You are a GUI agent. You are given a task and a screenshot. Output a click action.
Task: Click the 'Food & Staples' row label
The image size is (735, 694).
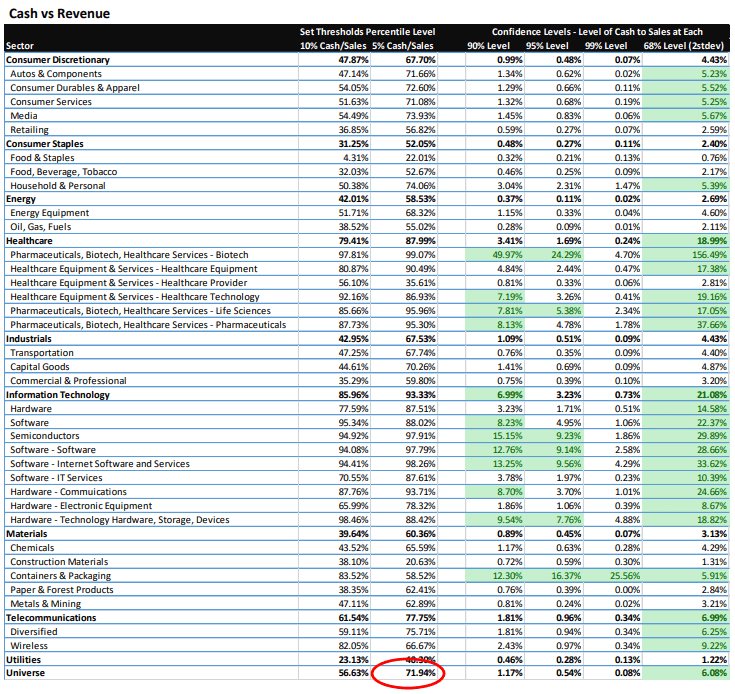(42, 158)
